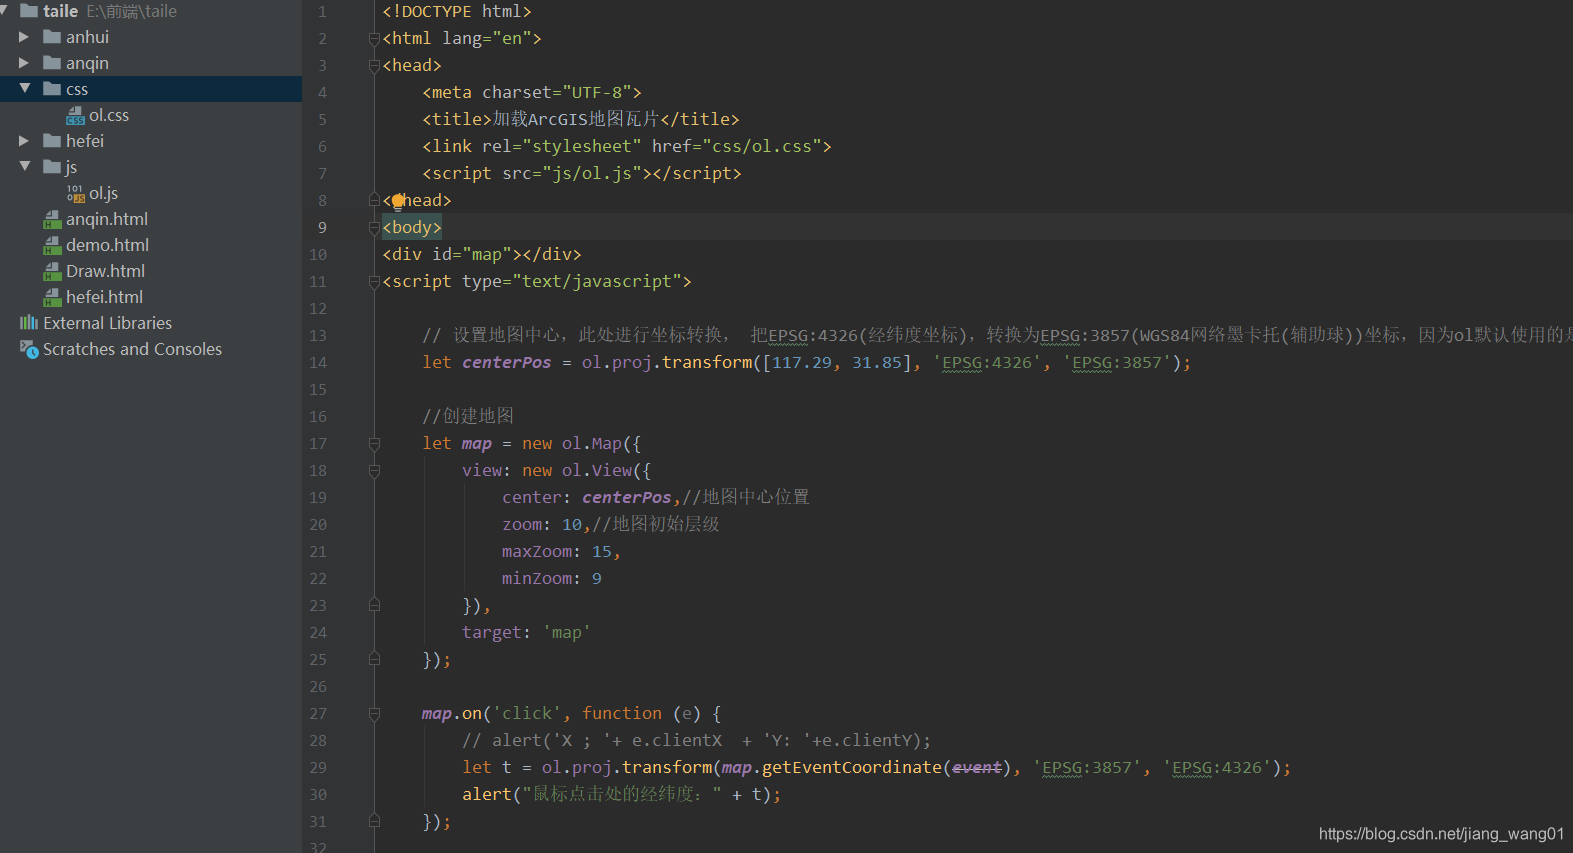Click the div id="map" tag

tap(482, 254)
